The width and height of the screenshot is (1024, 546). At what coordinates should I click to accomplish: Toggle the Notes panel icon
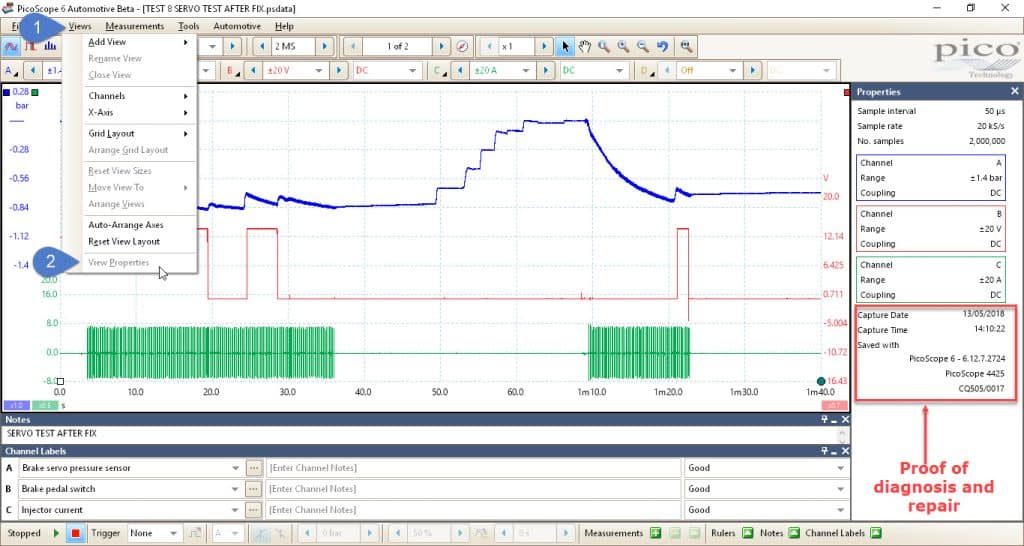(793, 533)
